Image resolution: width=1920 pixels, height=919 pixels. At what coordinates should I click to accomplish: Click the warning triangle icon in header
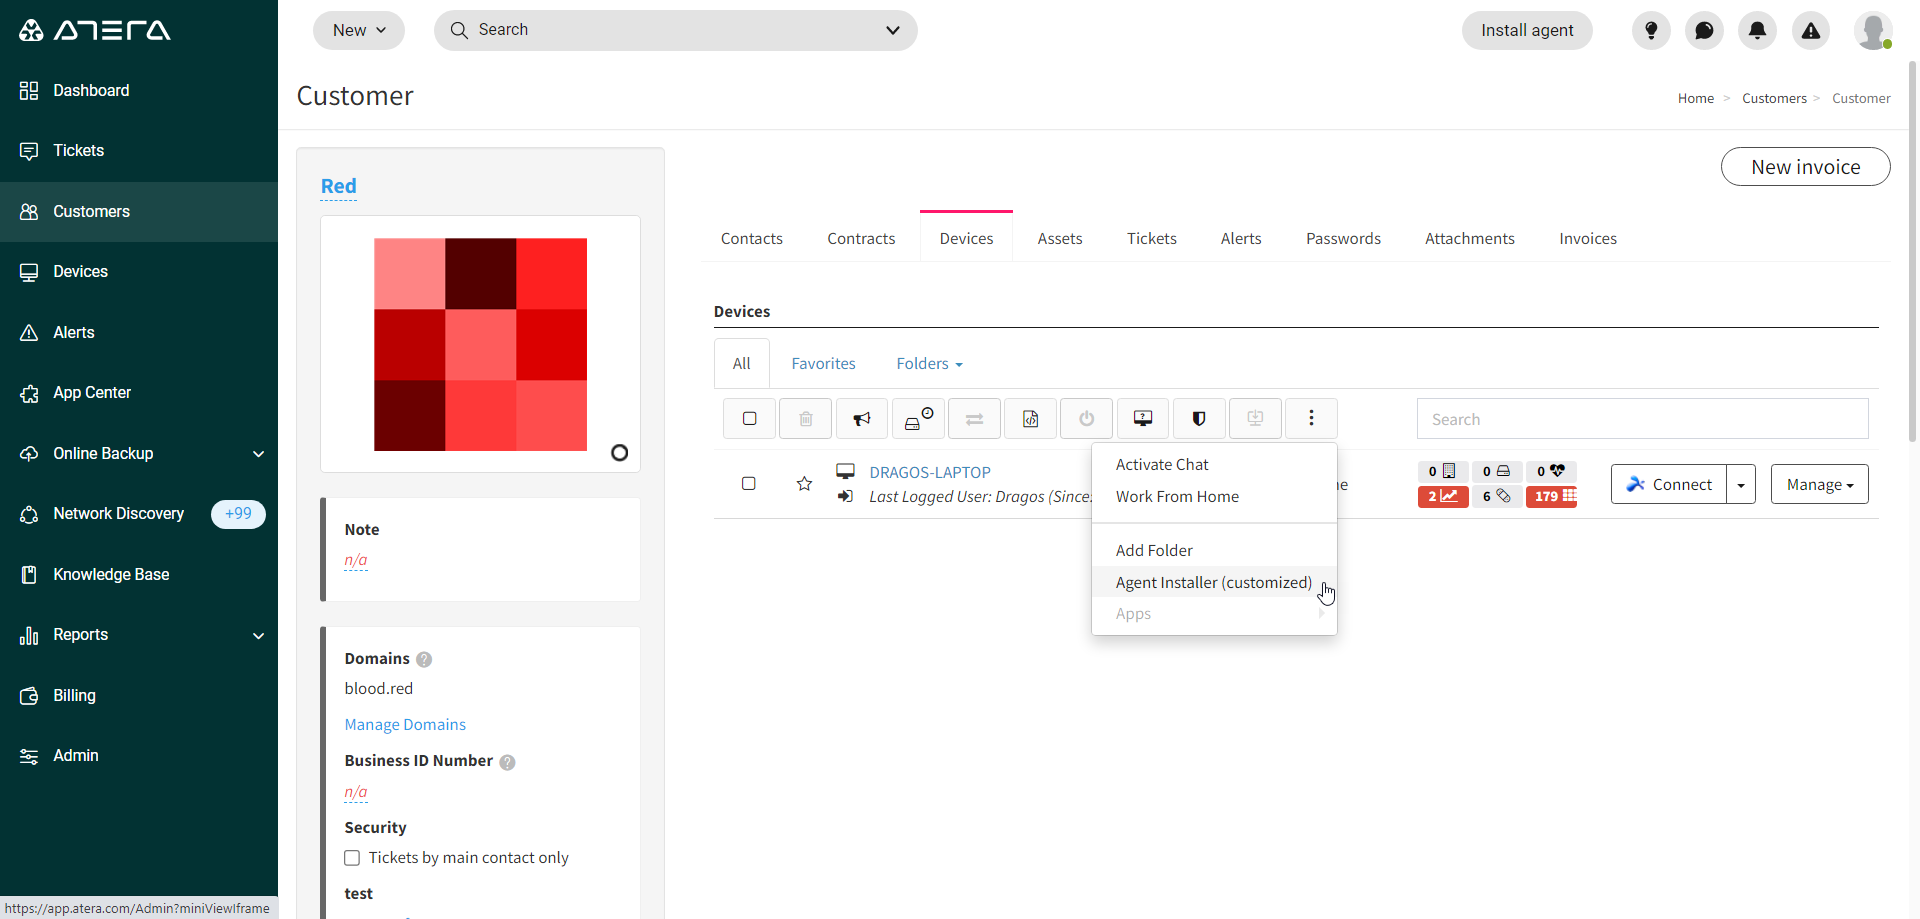(1811, 31)
